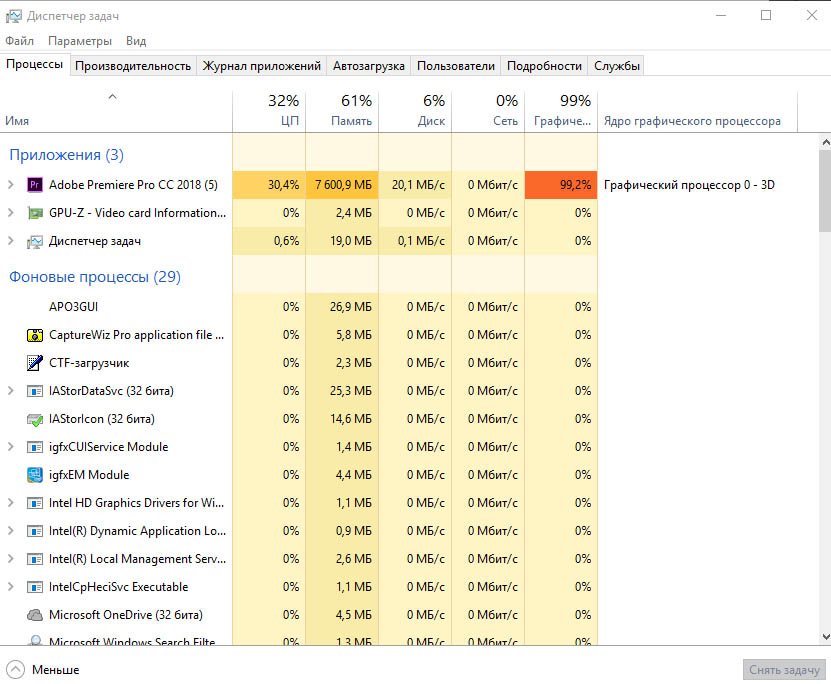Select the Фоновые процессы (29) group header
The height and width of the screenshot is (684, 831).
pyautogui.click(x=95, y=277)
